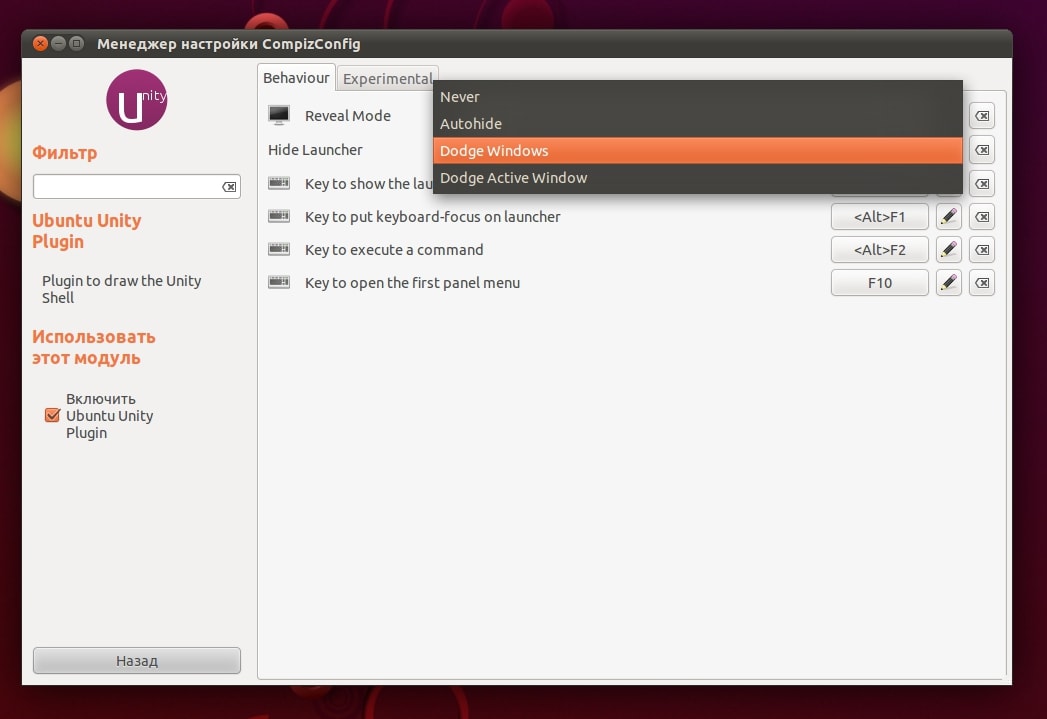
Task: Minimize the CompizConfig window
Action: pos(59,43)
